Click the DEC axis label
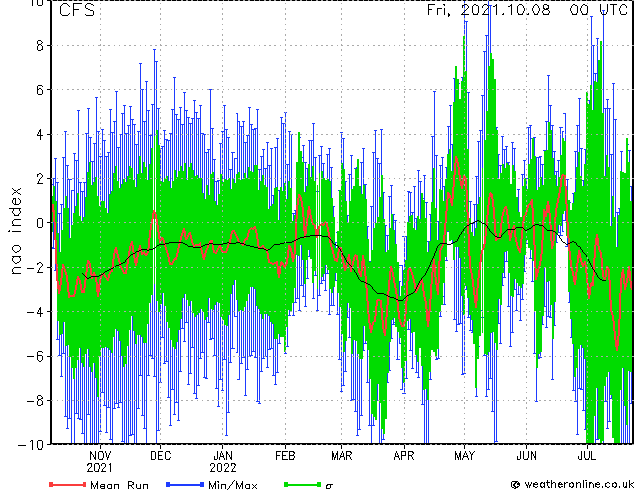The width and height of the screenshot is (634, 490). click(161, 456)
